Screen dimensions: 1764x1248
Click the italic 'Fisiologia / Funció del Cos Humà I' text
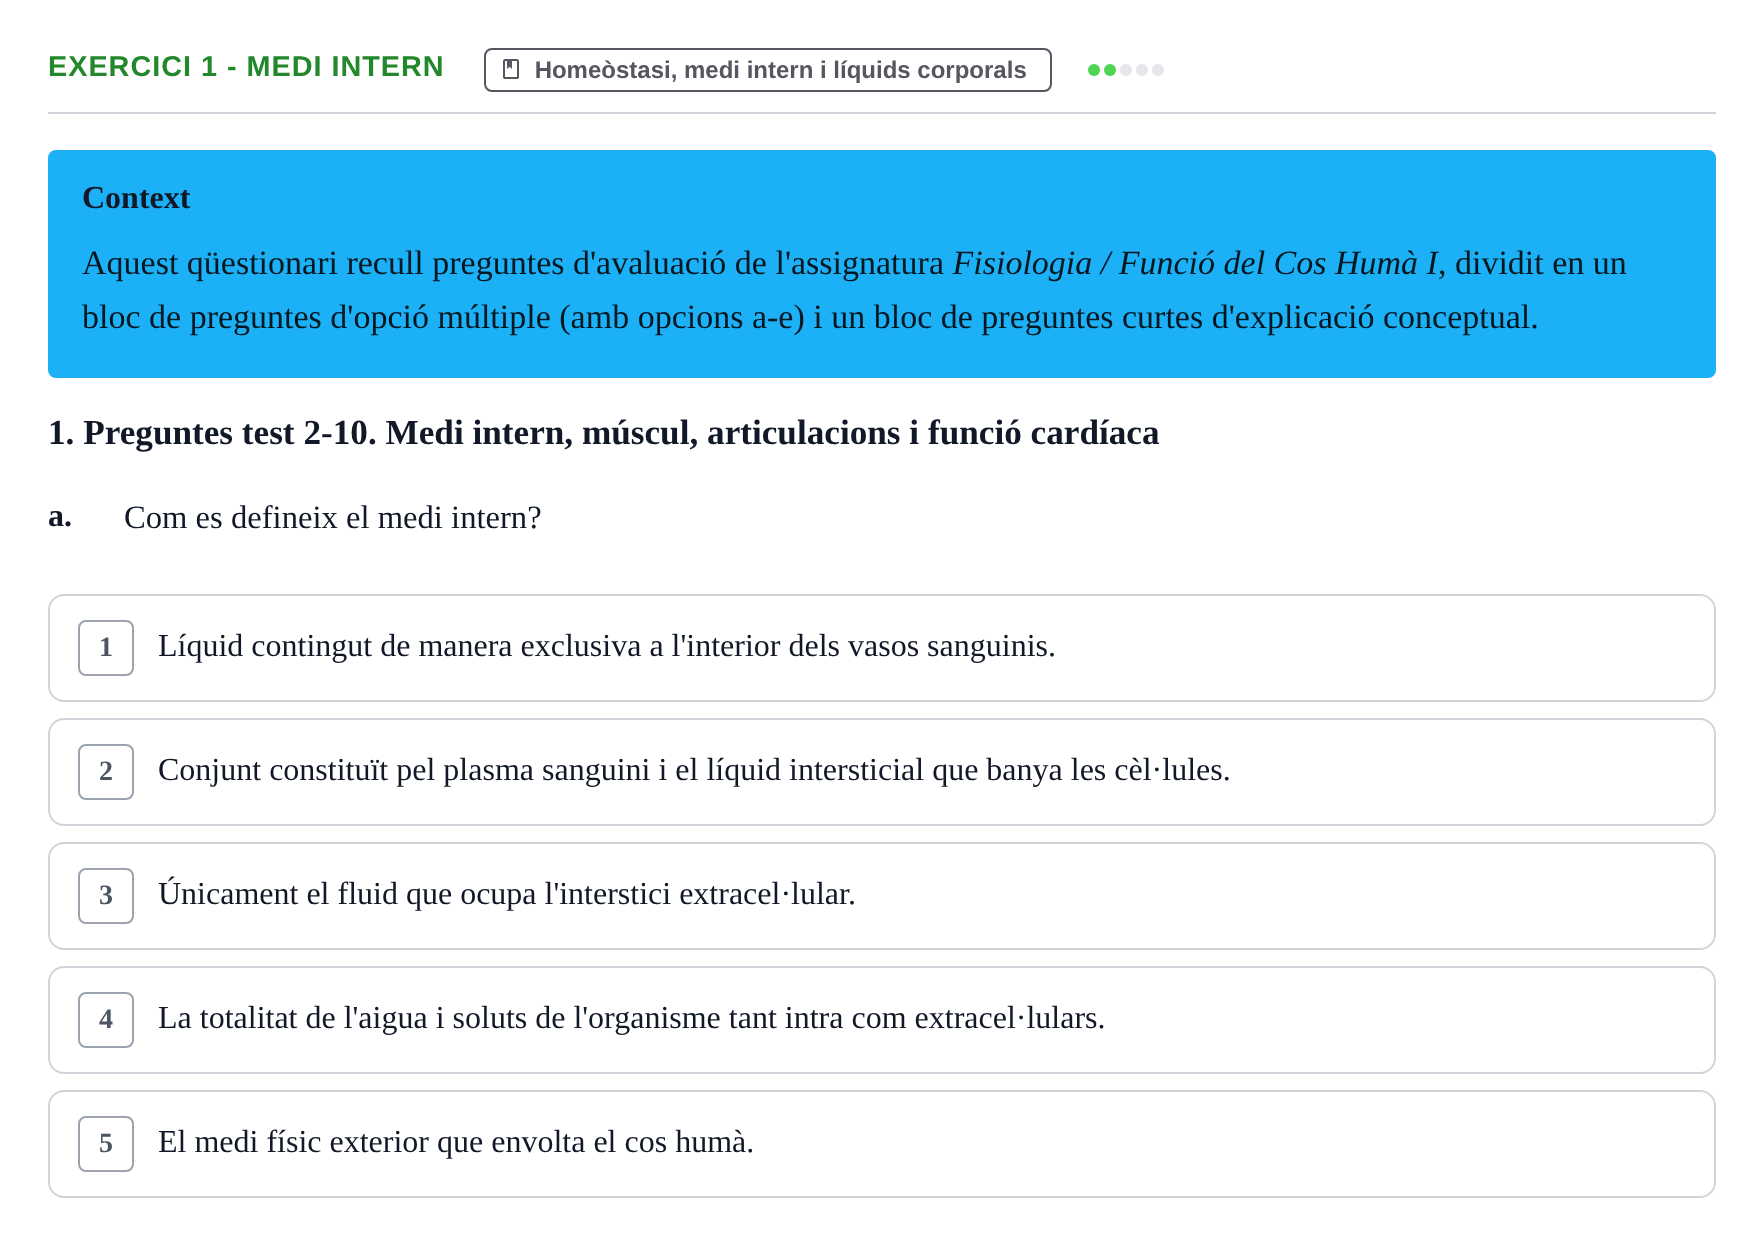coord(1195,263)
